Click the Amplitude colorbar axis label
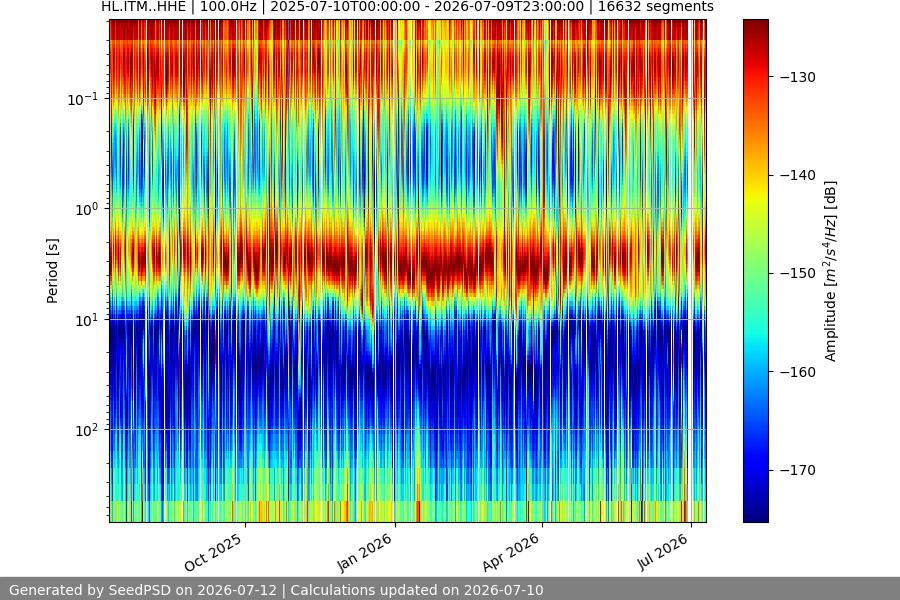The height and width of the screenshot is (600, 900). 831,271
